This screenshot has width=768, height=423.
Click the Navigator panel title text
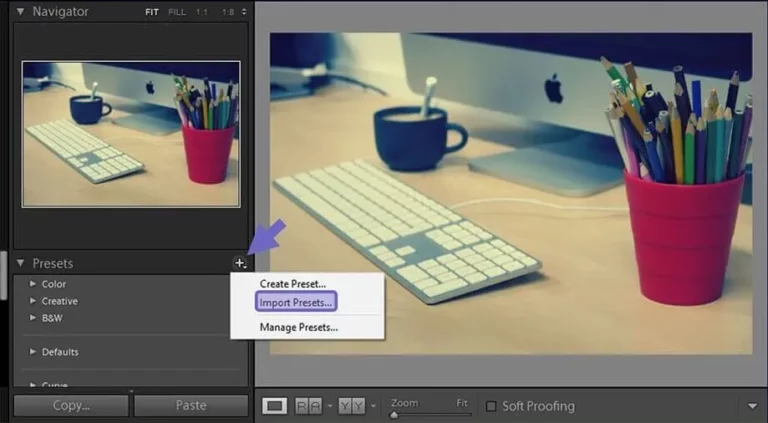coord(61,12)
